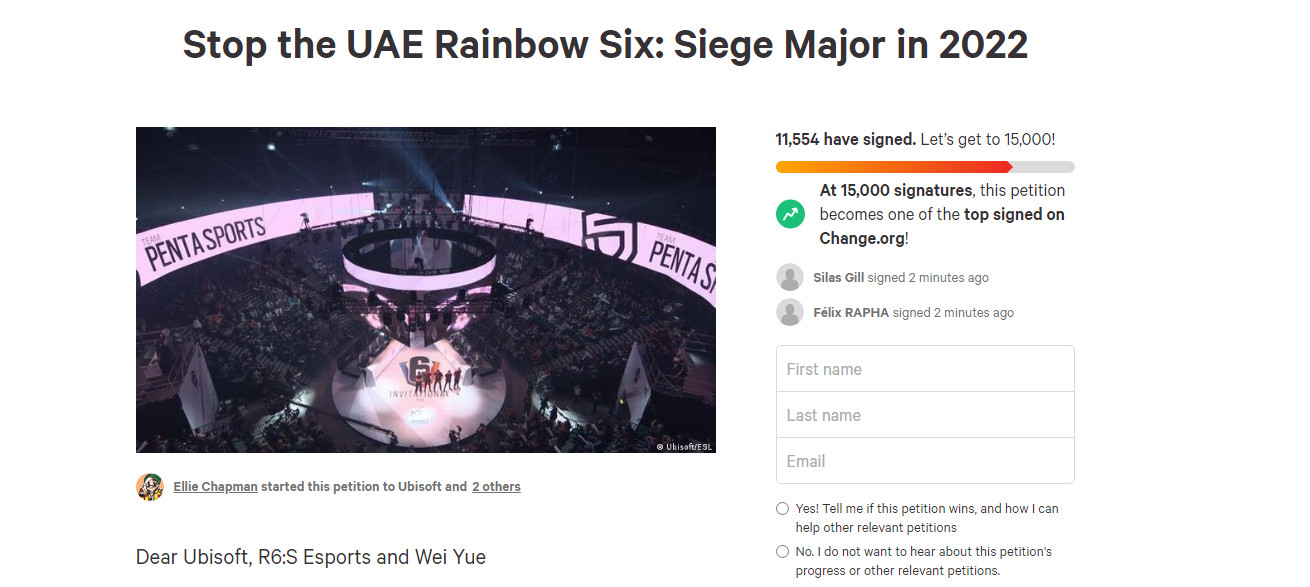The height and width of the screenshot is (587, 1310).
Task: Click the 'Dear Ubisoft, R6:S Esports' letter greeting
Action: pos(311,557)
